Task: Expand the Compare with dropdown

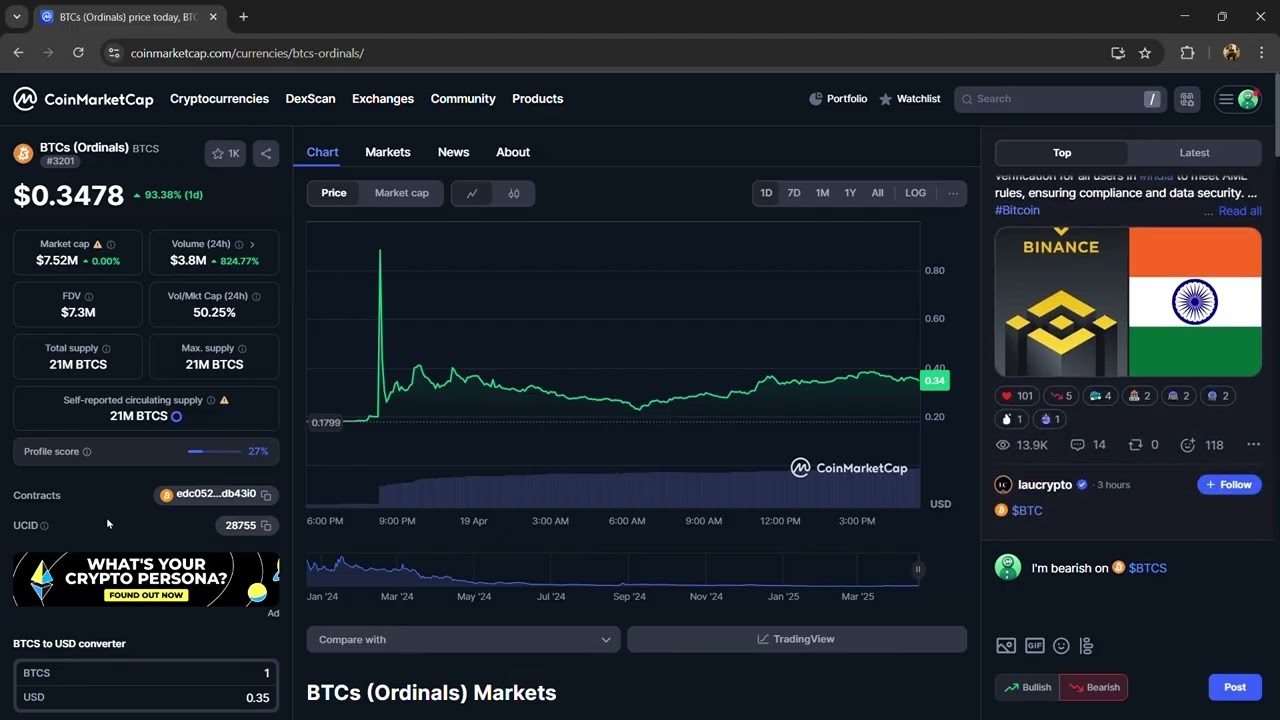Action: pyautogui.click(x=463, y=639)
